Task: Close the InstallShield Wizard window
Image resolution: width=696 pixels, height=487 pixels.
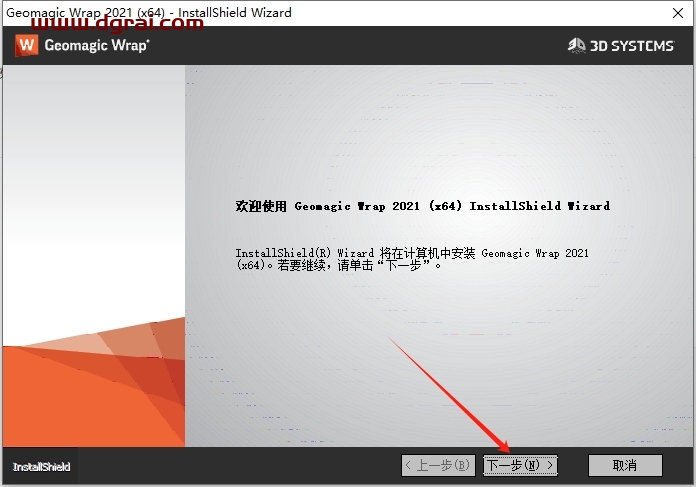Action: click(677, 13)
